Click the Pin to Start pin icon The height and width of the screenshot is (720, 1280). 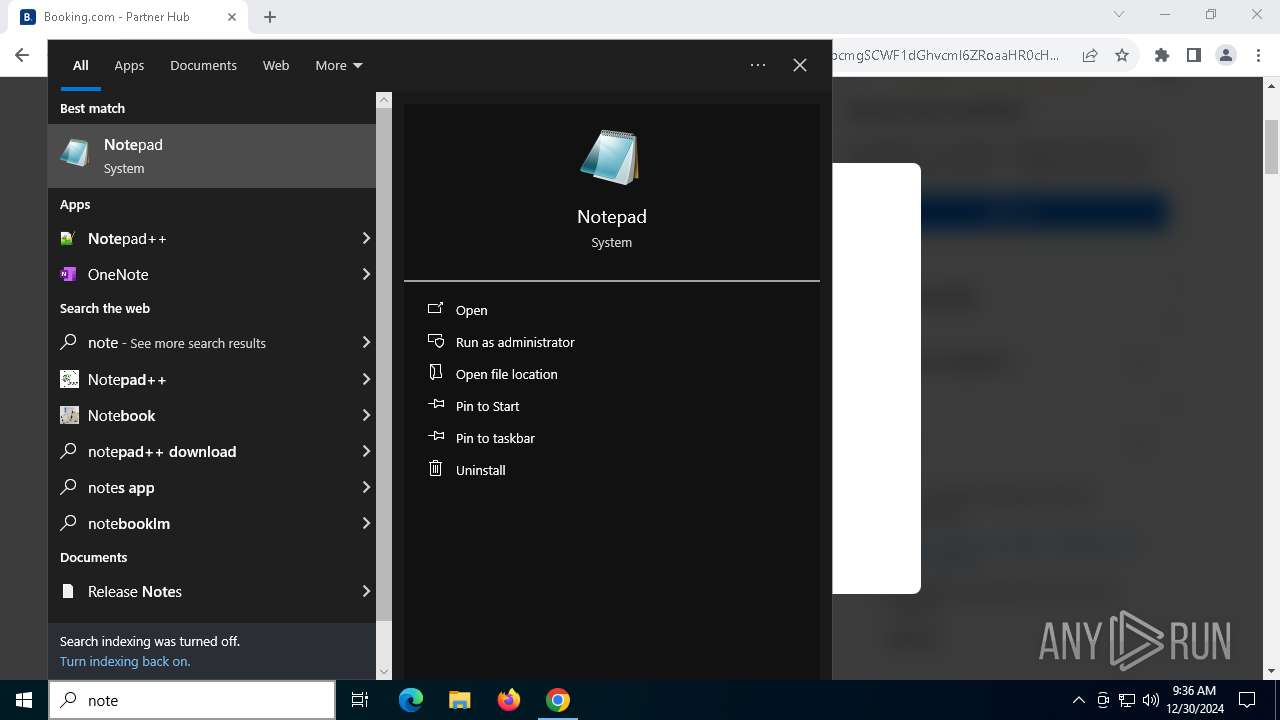pyautogui.click(x=435, y=405)
